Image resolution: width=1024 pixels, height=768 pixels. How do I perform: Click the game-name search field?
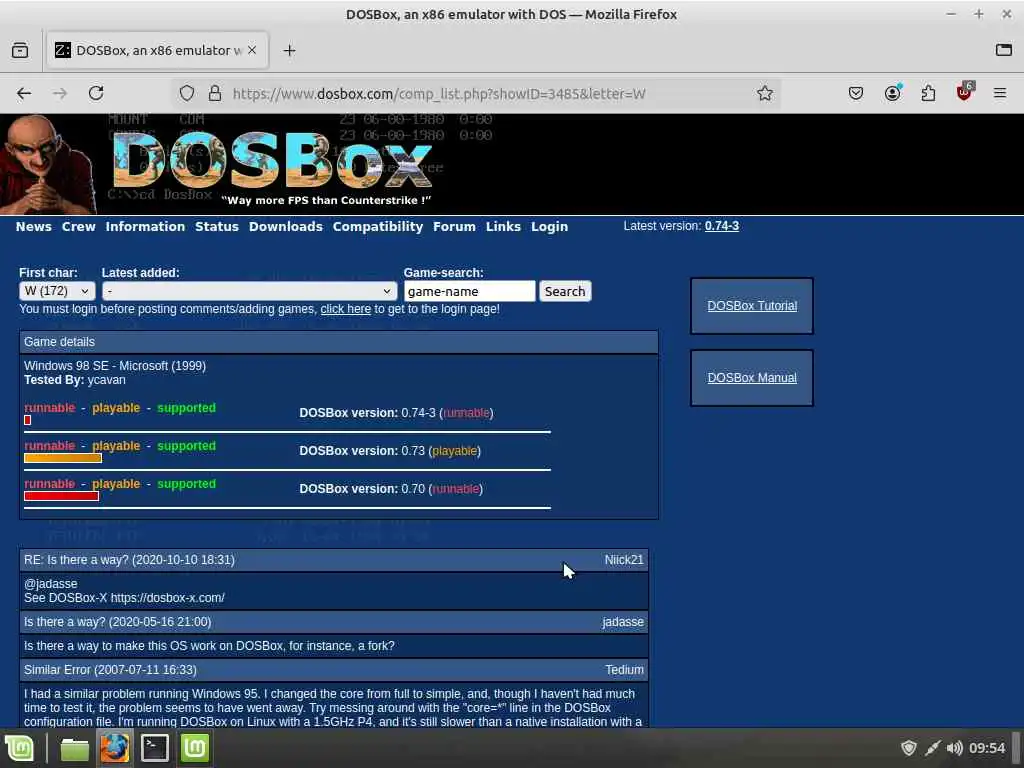470,291
